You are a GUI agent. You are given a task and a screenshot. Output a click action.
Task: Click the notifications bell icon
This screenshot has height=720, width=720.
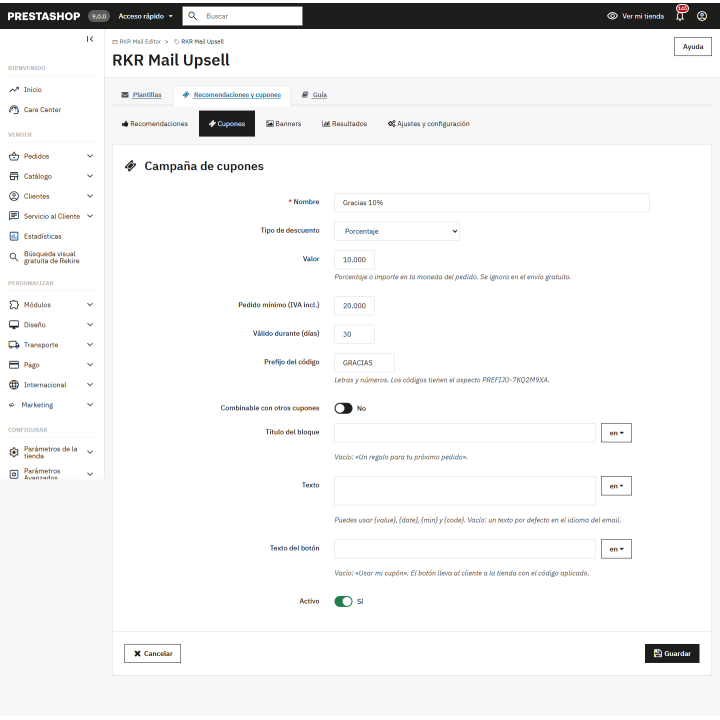click(x=680, y=16)
